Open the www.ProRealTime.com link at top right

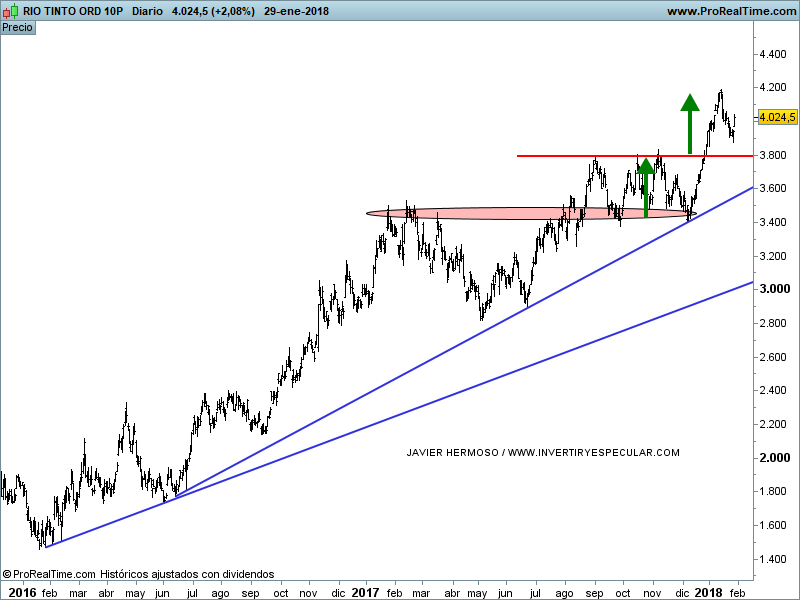[x=730, y=11]
